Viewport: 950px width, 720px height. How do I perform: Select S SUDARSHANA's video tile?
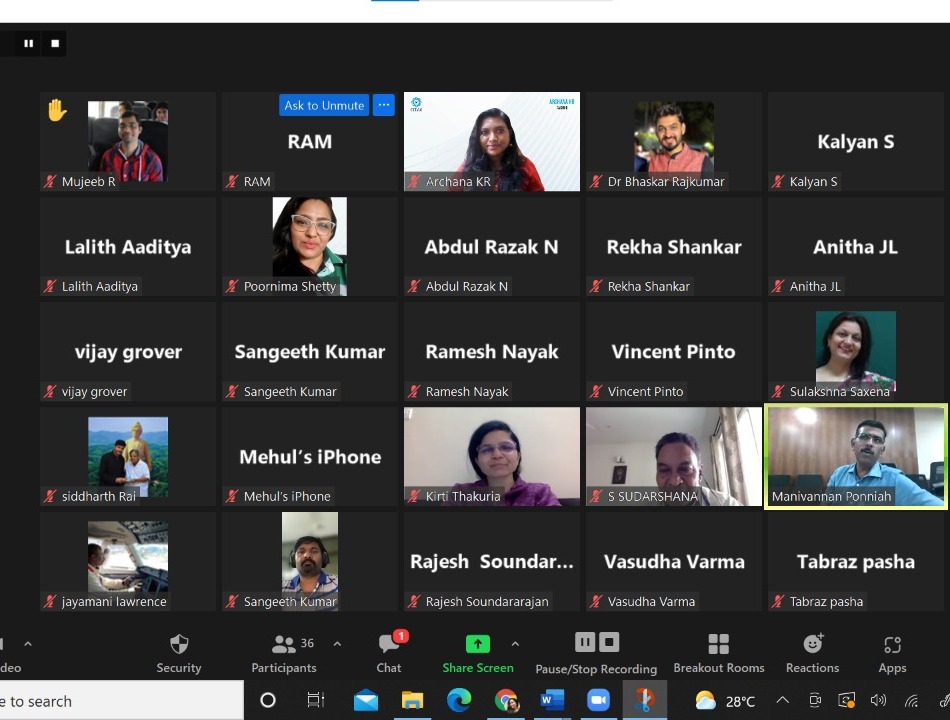[x=674, y=456]
